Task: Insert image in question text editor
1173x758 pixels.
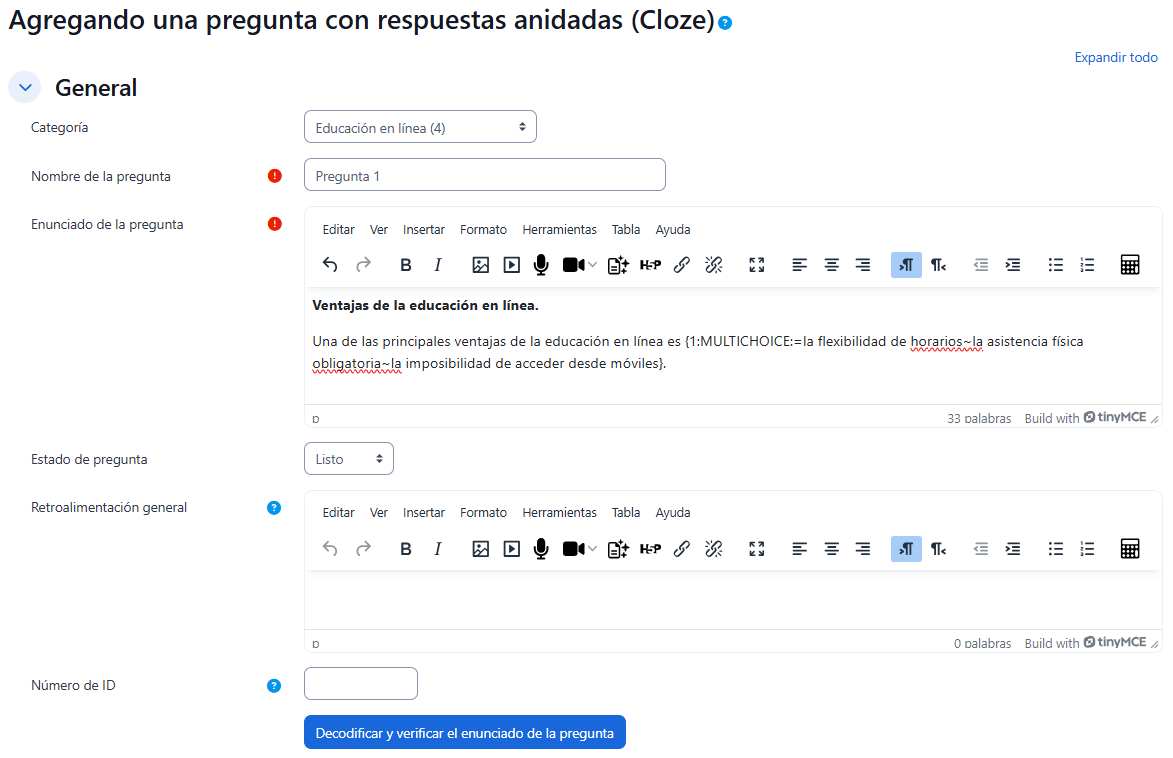Action: [481, 265]
